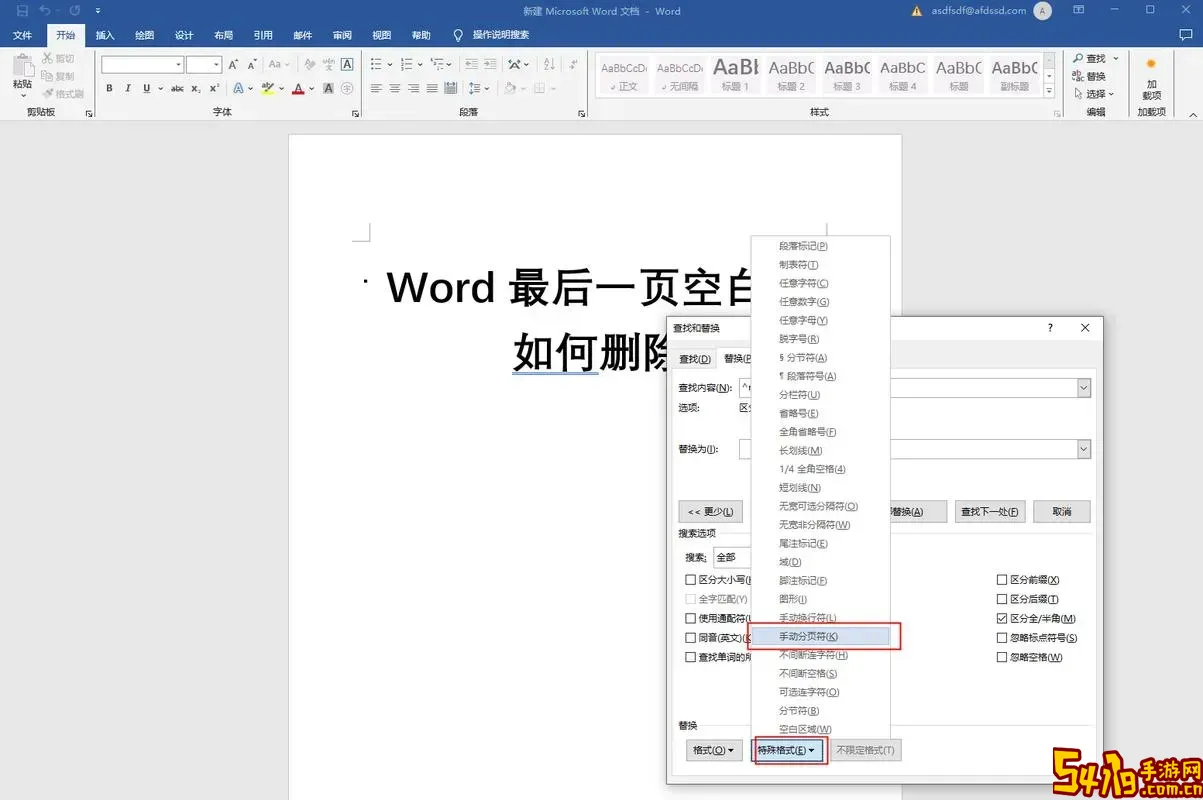Click the Paste button
The height and width of the screenshot is (800, 1203).
click(22, 74)
